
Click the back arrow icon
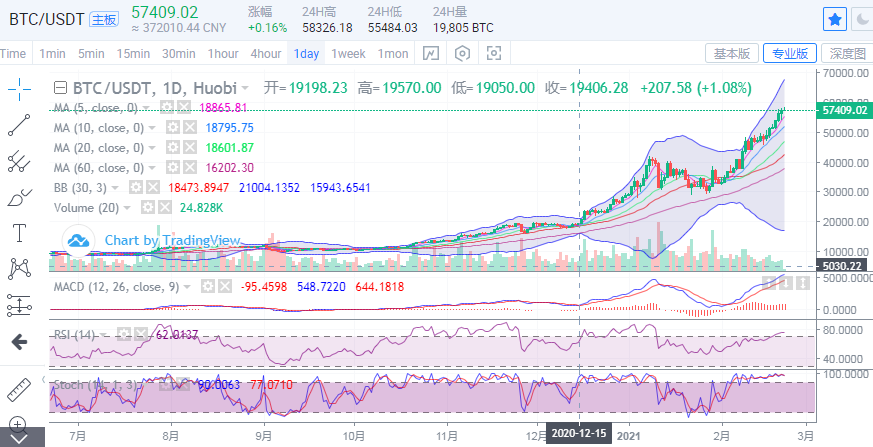click(x=19, y=342)
